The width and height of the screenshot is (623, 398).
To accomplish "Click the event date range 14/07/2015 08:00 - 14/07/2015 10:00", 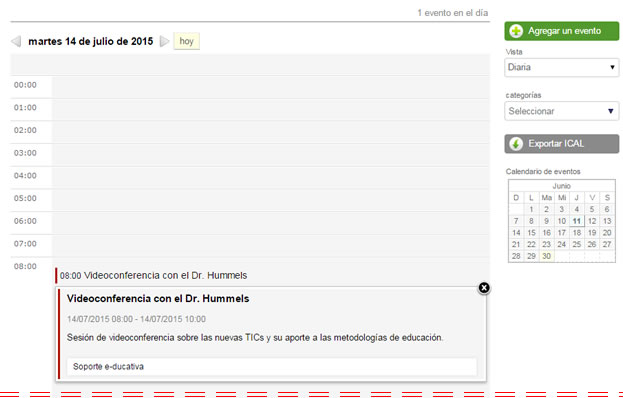I will pyautogui.click(x=136, y=319).
